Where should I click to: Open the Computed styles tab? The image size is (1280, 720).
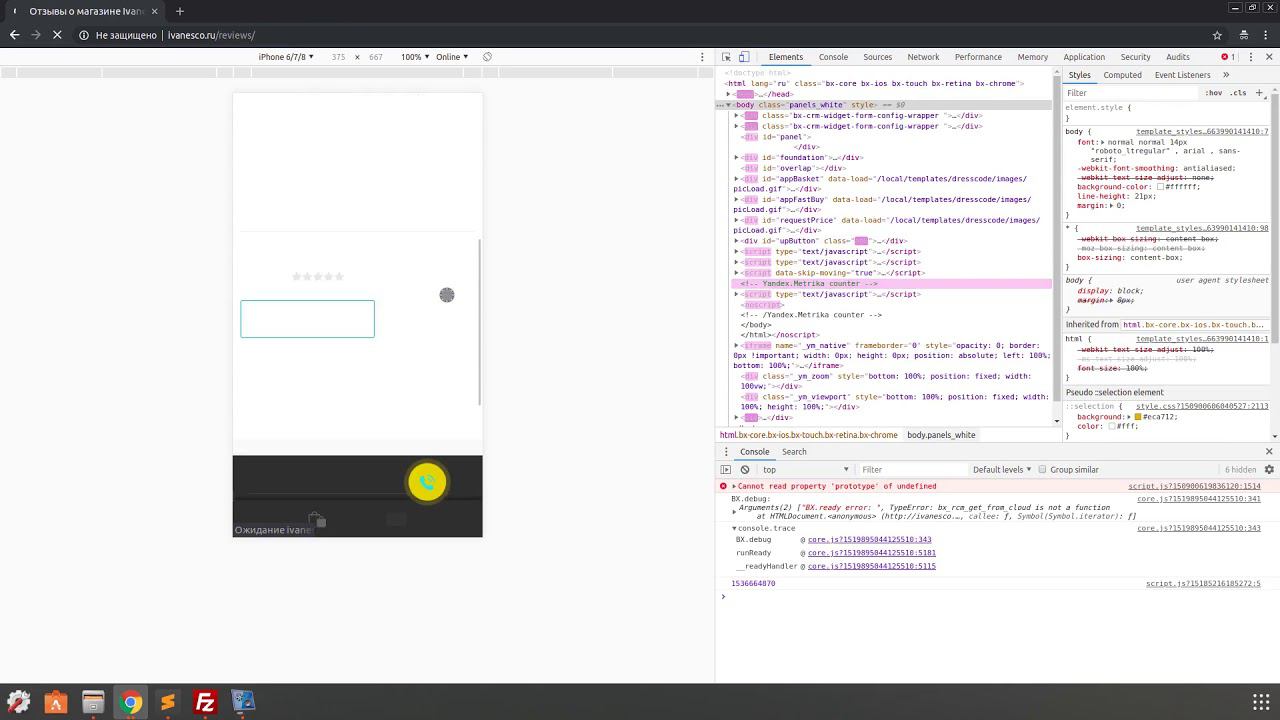coord(1122,75)
